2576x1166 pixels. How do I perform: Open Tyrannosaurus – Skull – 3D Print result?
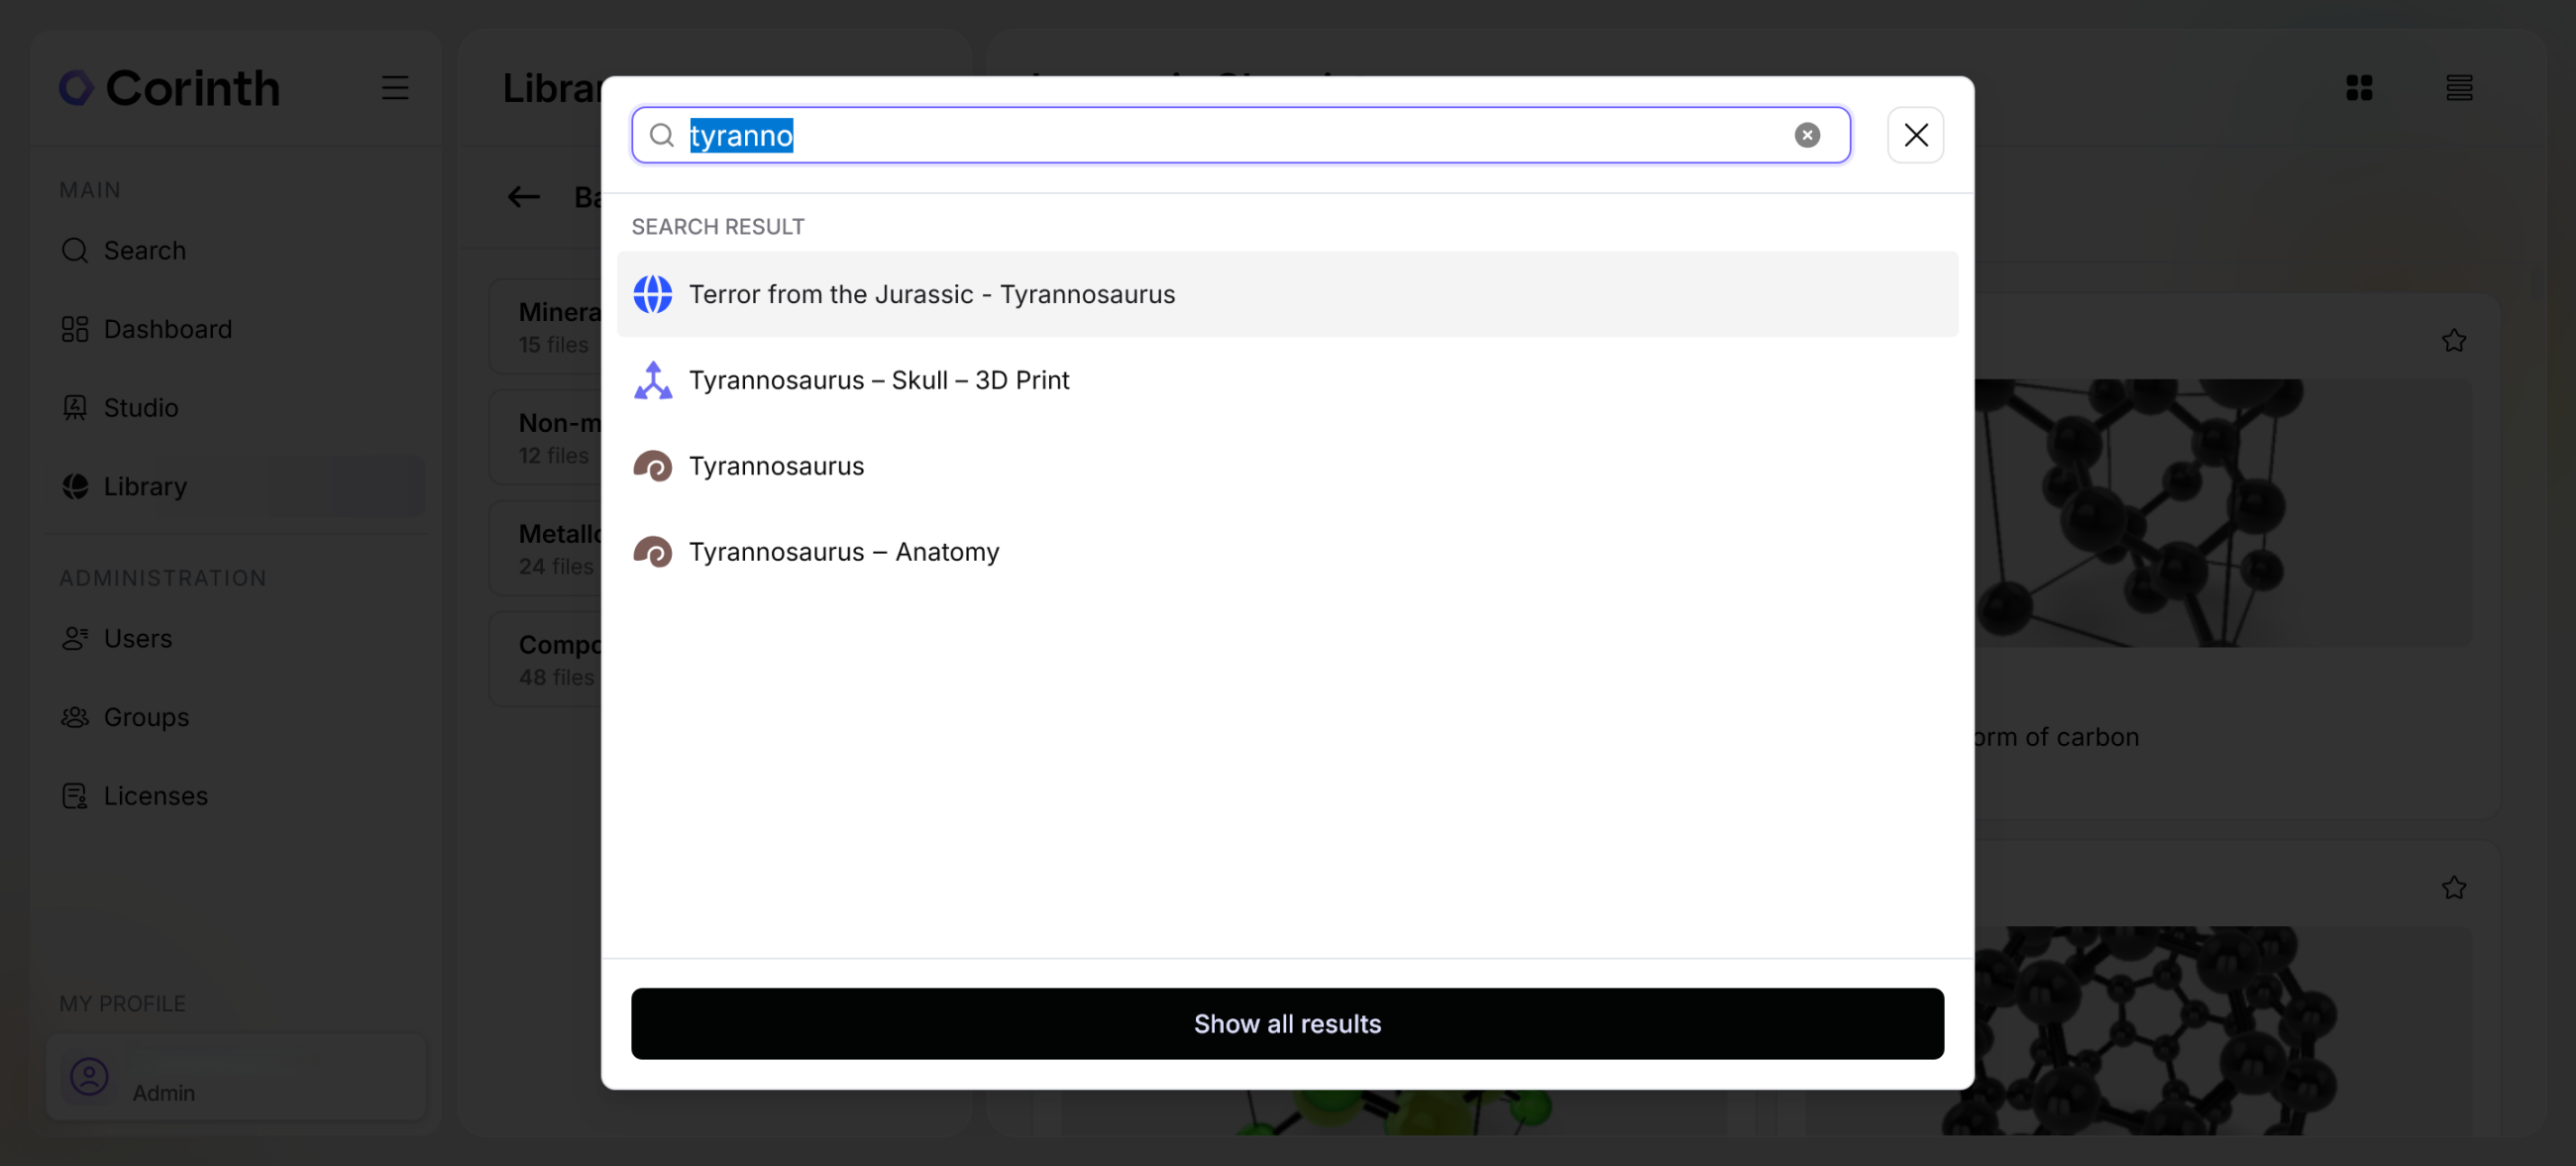[878, 380]
